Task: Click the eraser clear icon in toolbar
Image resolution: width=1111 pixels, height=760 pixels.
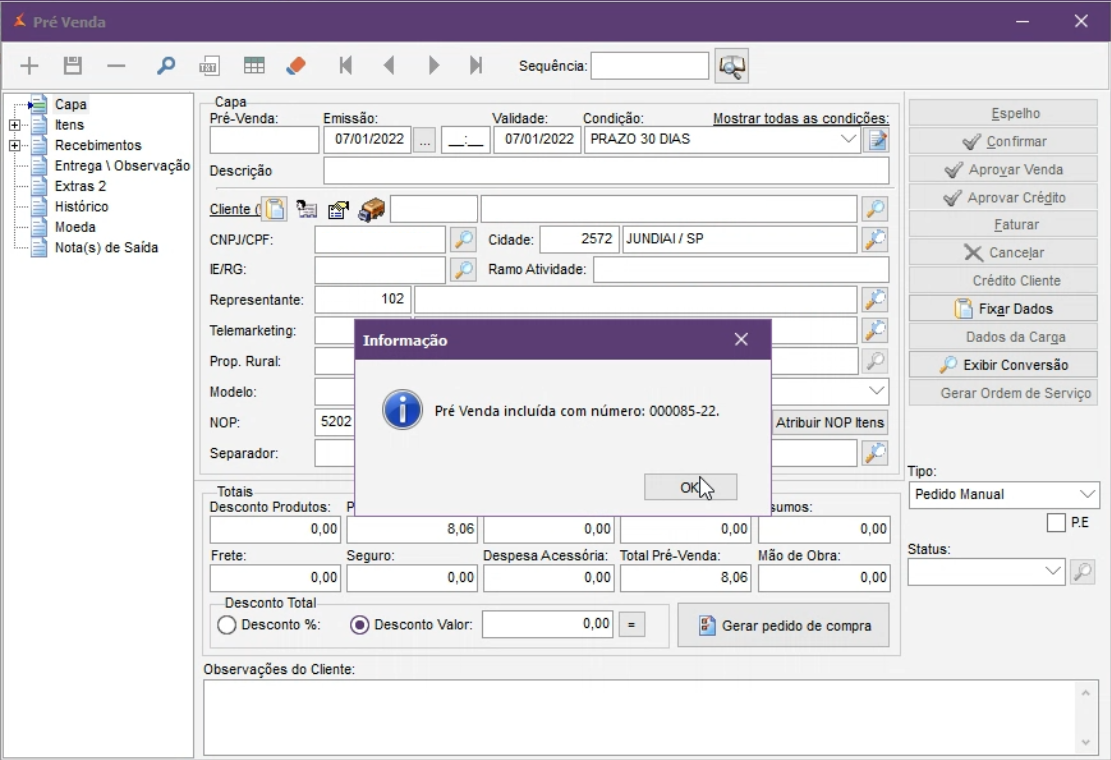Action: coord(296,66)
